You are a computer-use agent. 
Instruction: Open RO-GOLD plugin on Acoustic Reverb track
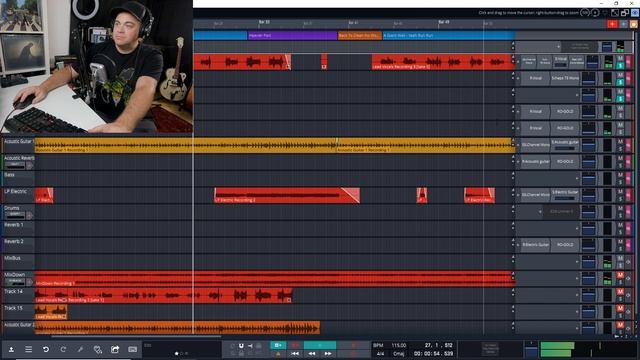[565, 162]
